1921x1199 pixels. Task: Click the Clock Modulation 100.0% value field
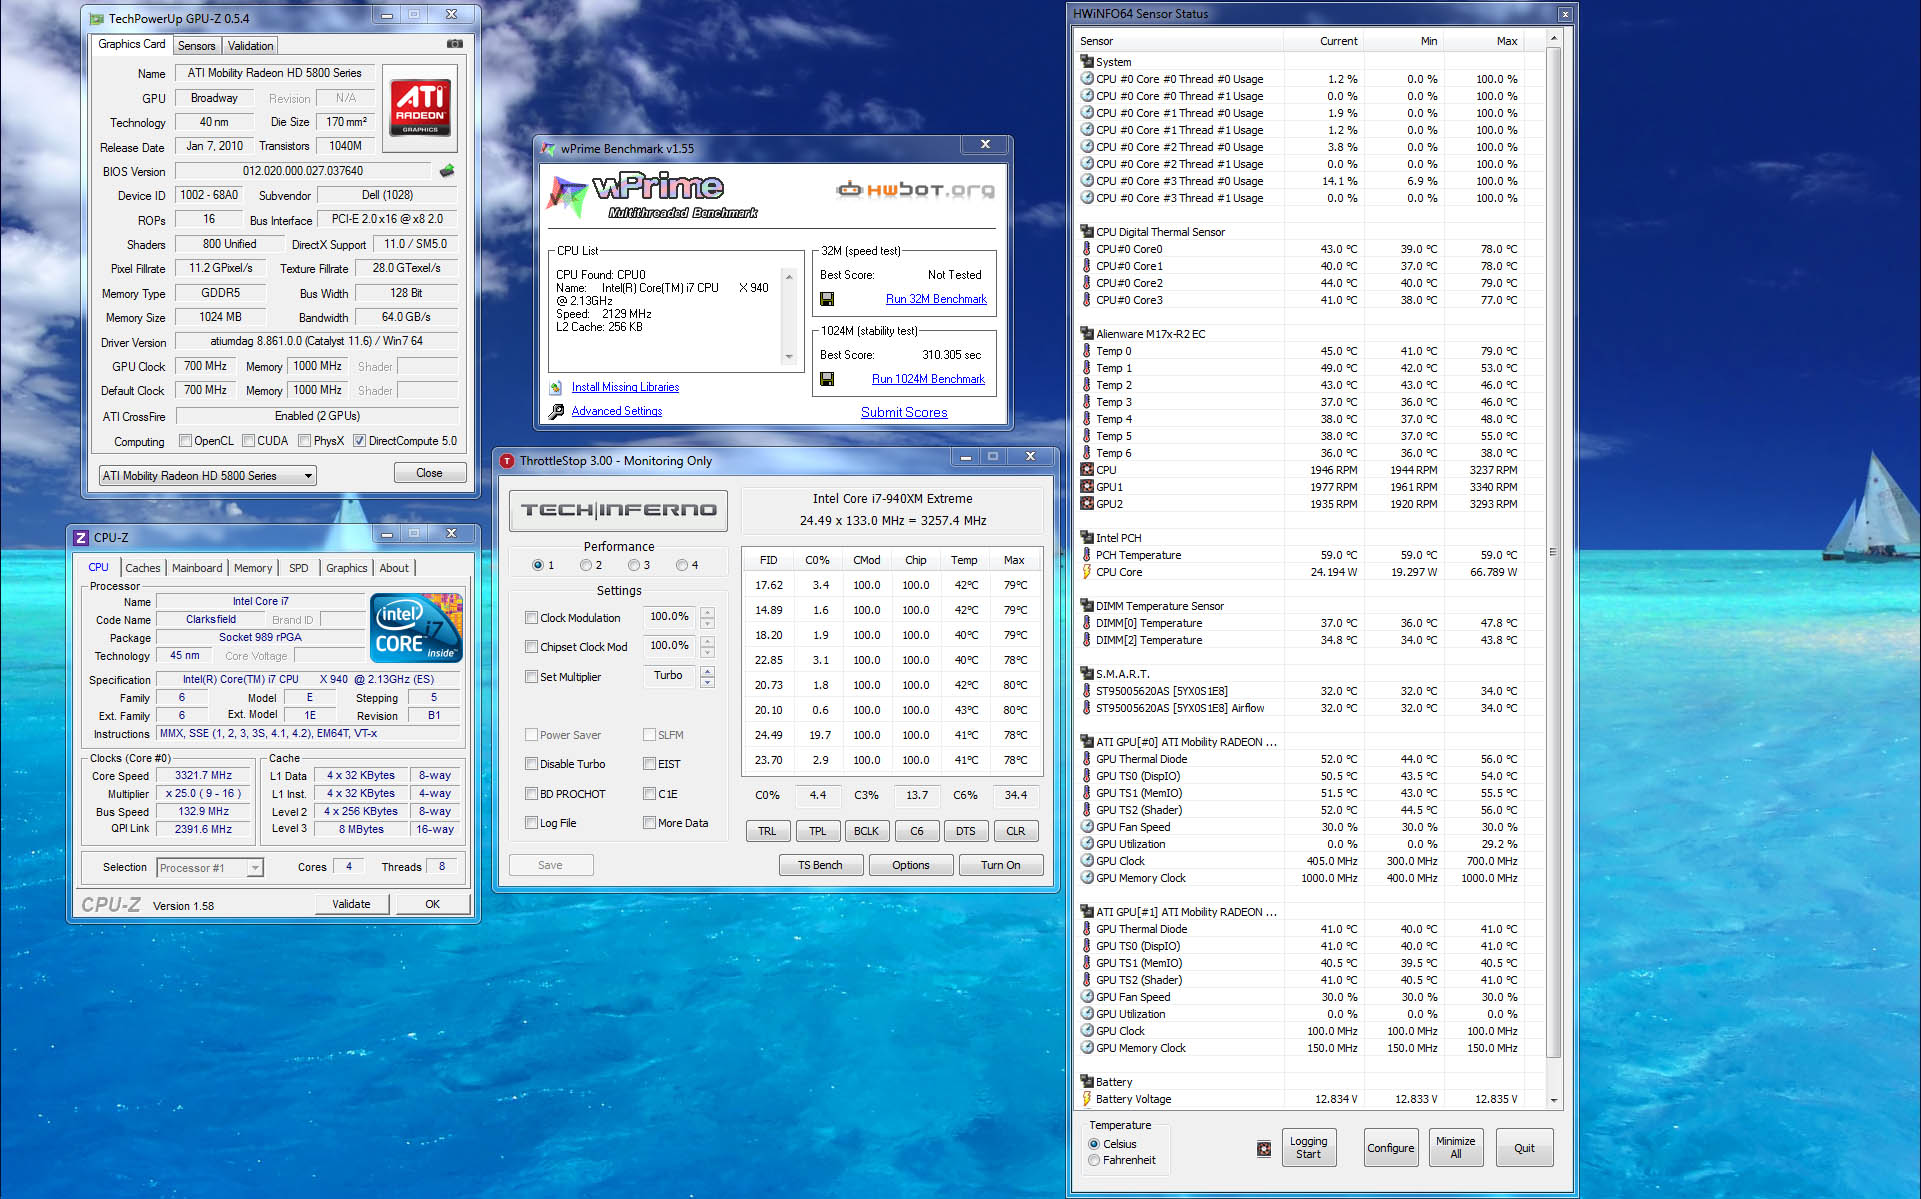pos(669,617)
